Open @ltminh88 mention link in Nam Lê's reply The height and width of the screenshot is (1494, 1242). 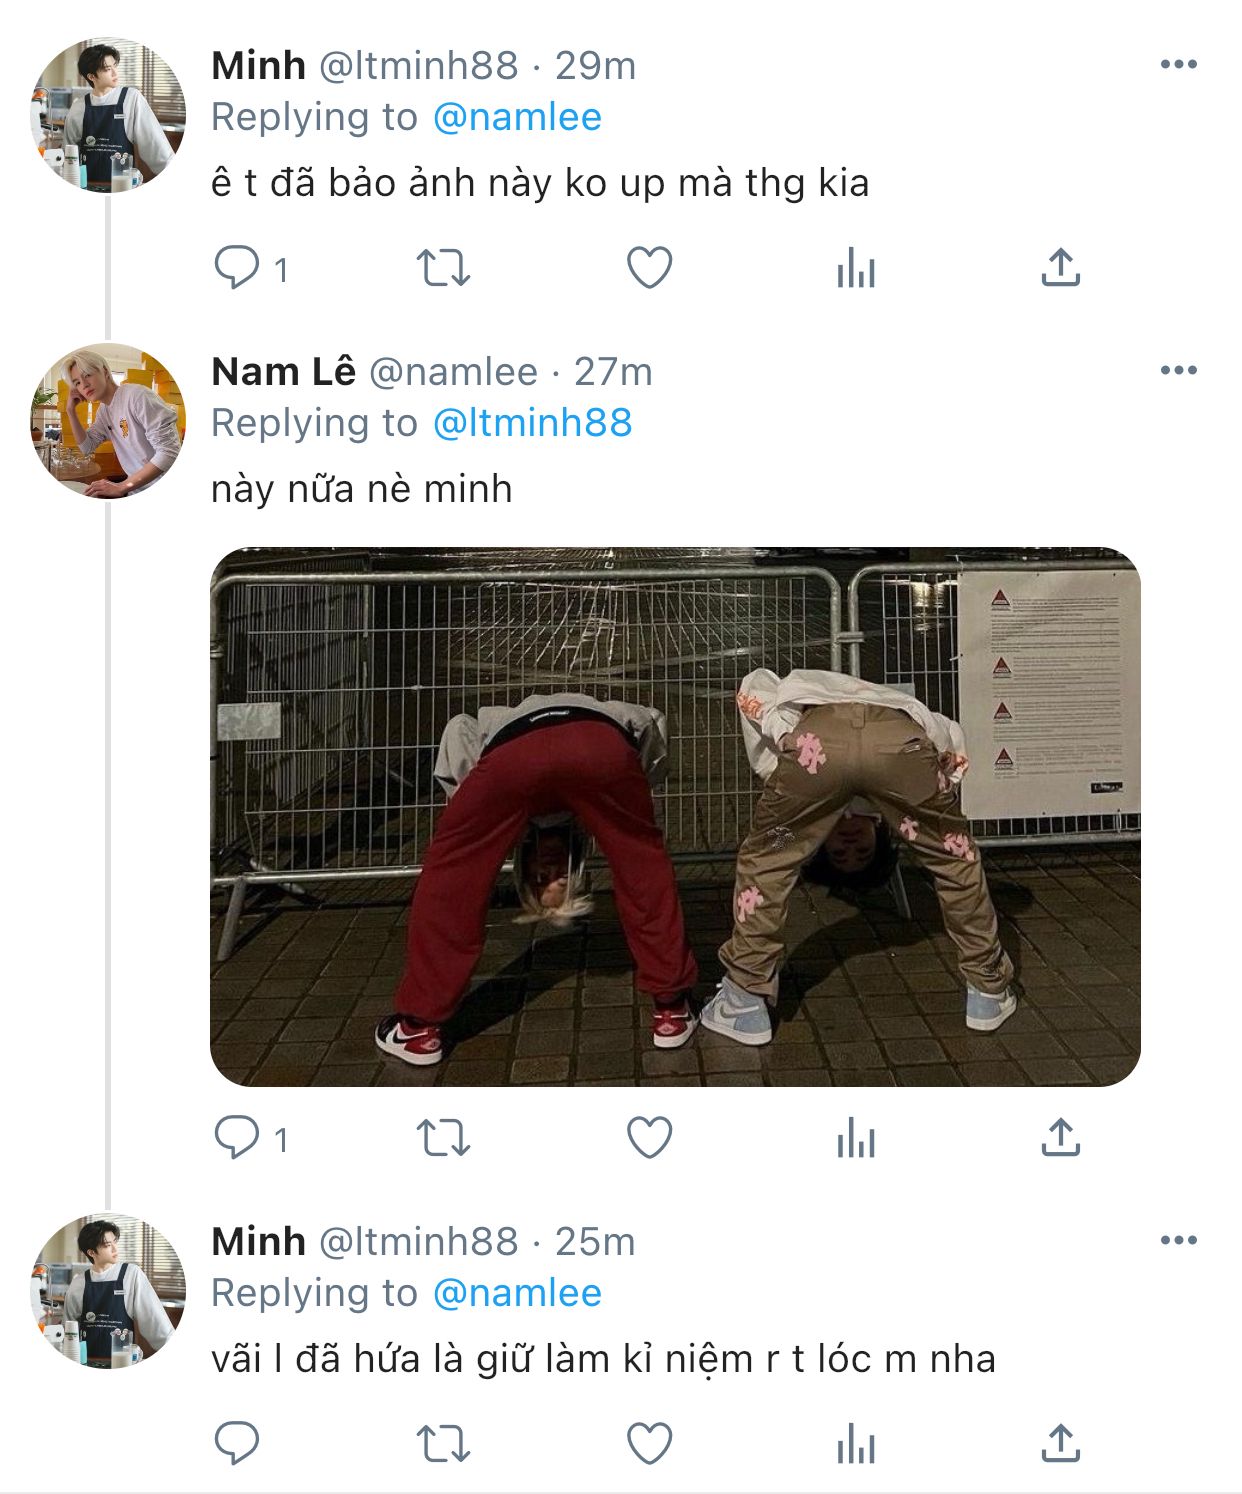[x=532, y=423]
